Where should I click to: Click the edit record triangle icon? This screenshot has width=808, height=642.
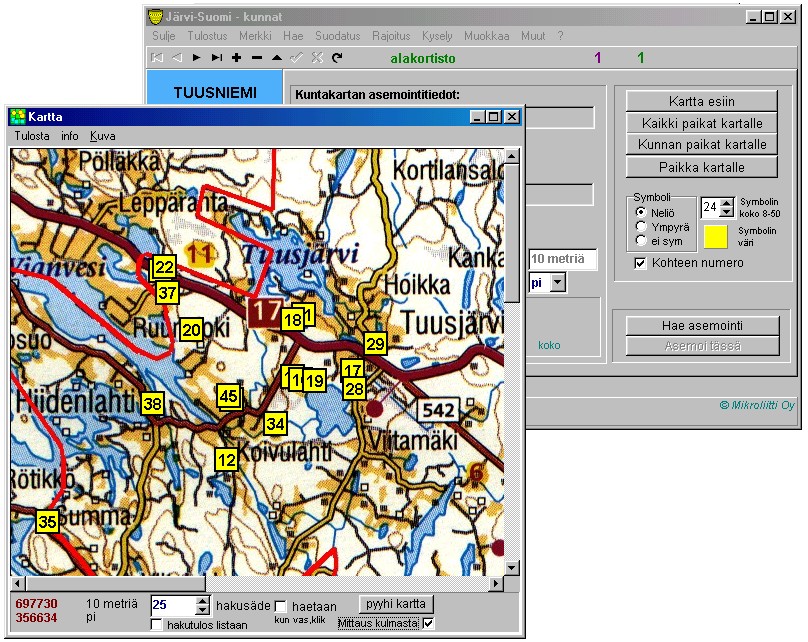click(x=277, y=58)
